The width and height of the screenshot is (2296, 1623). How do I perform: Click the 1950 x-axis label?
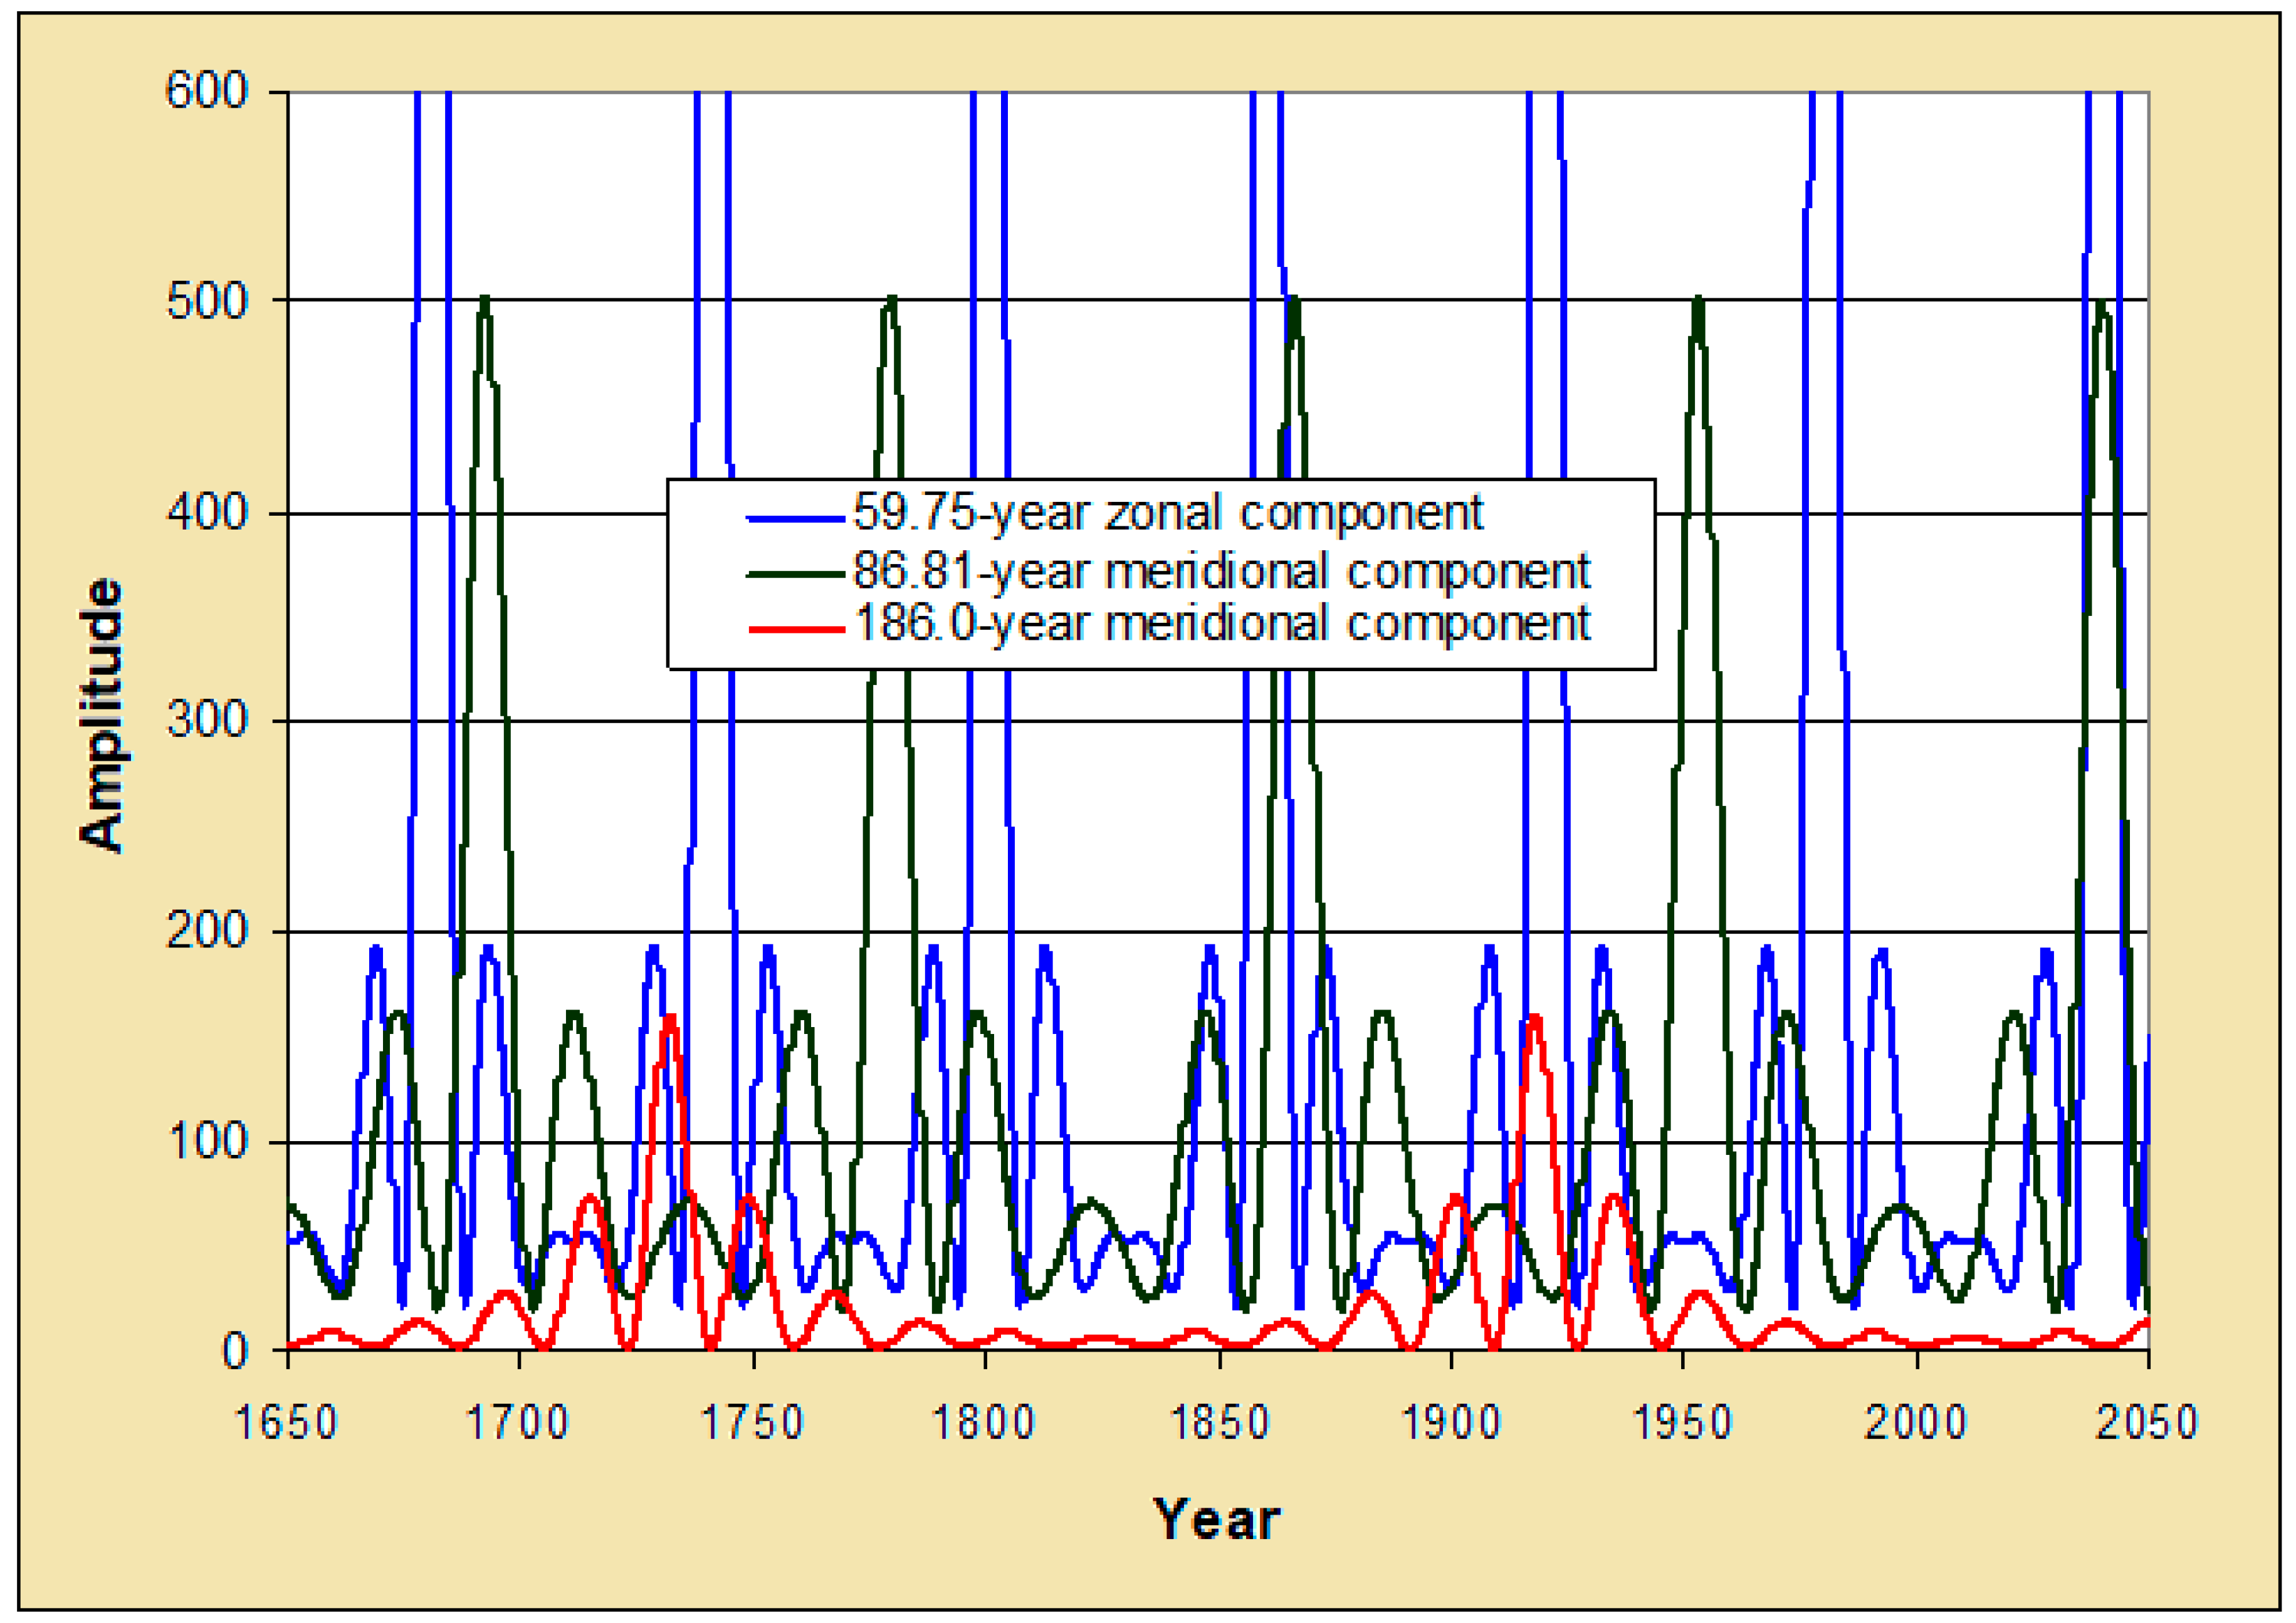tap(1683, 1422)
